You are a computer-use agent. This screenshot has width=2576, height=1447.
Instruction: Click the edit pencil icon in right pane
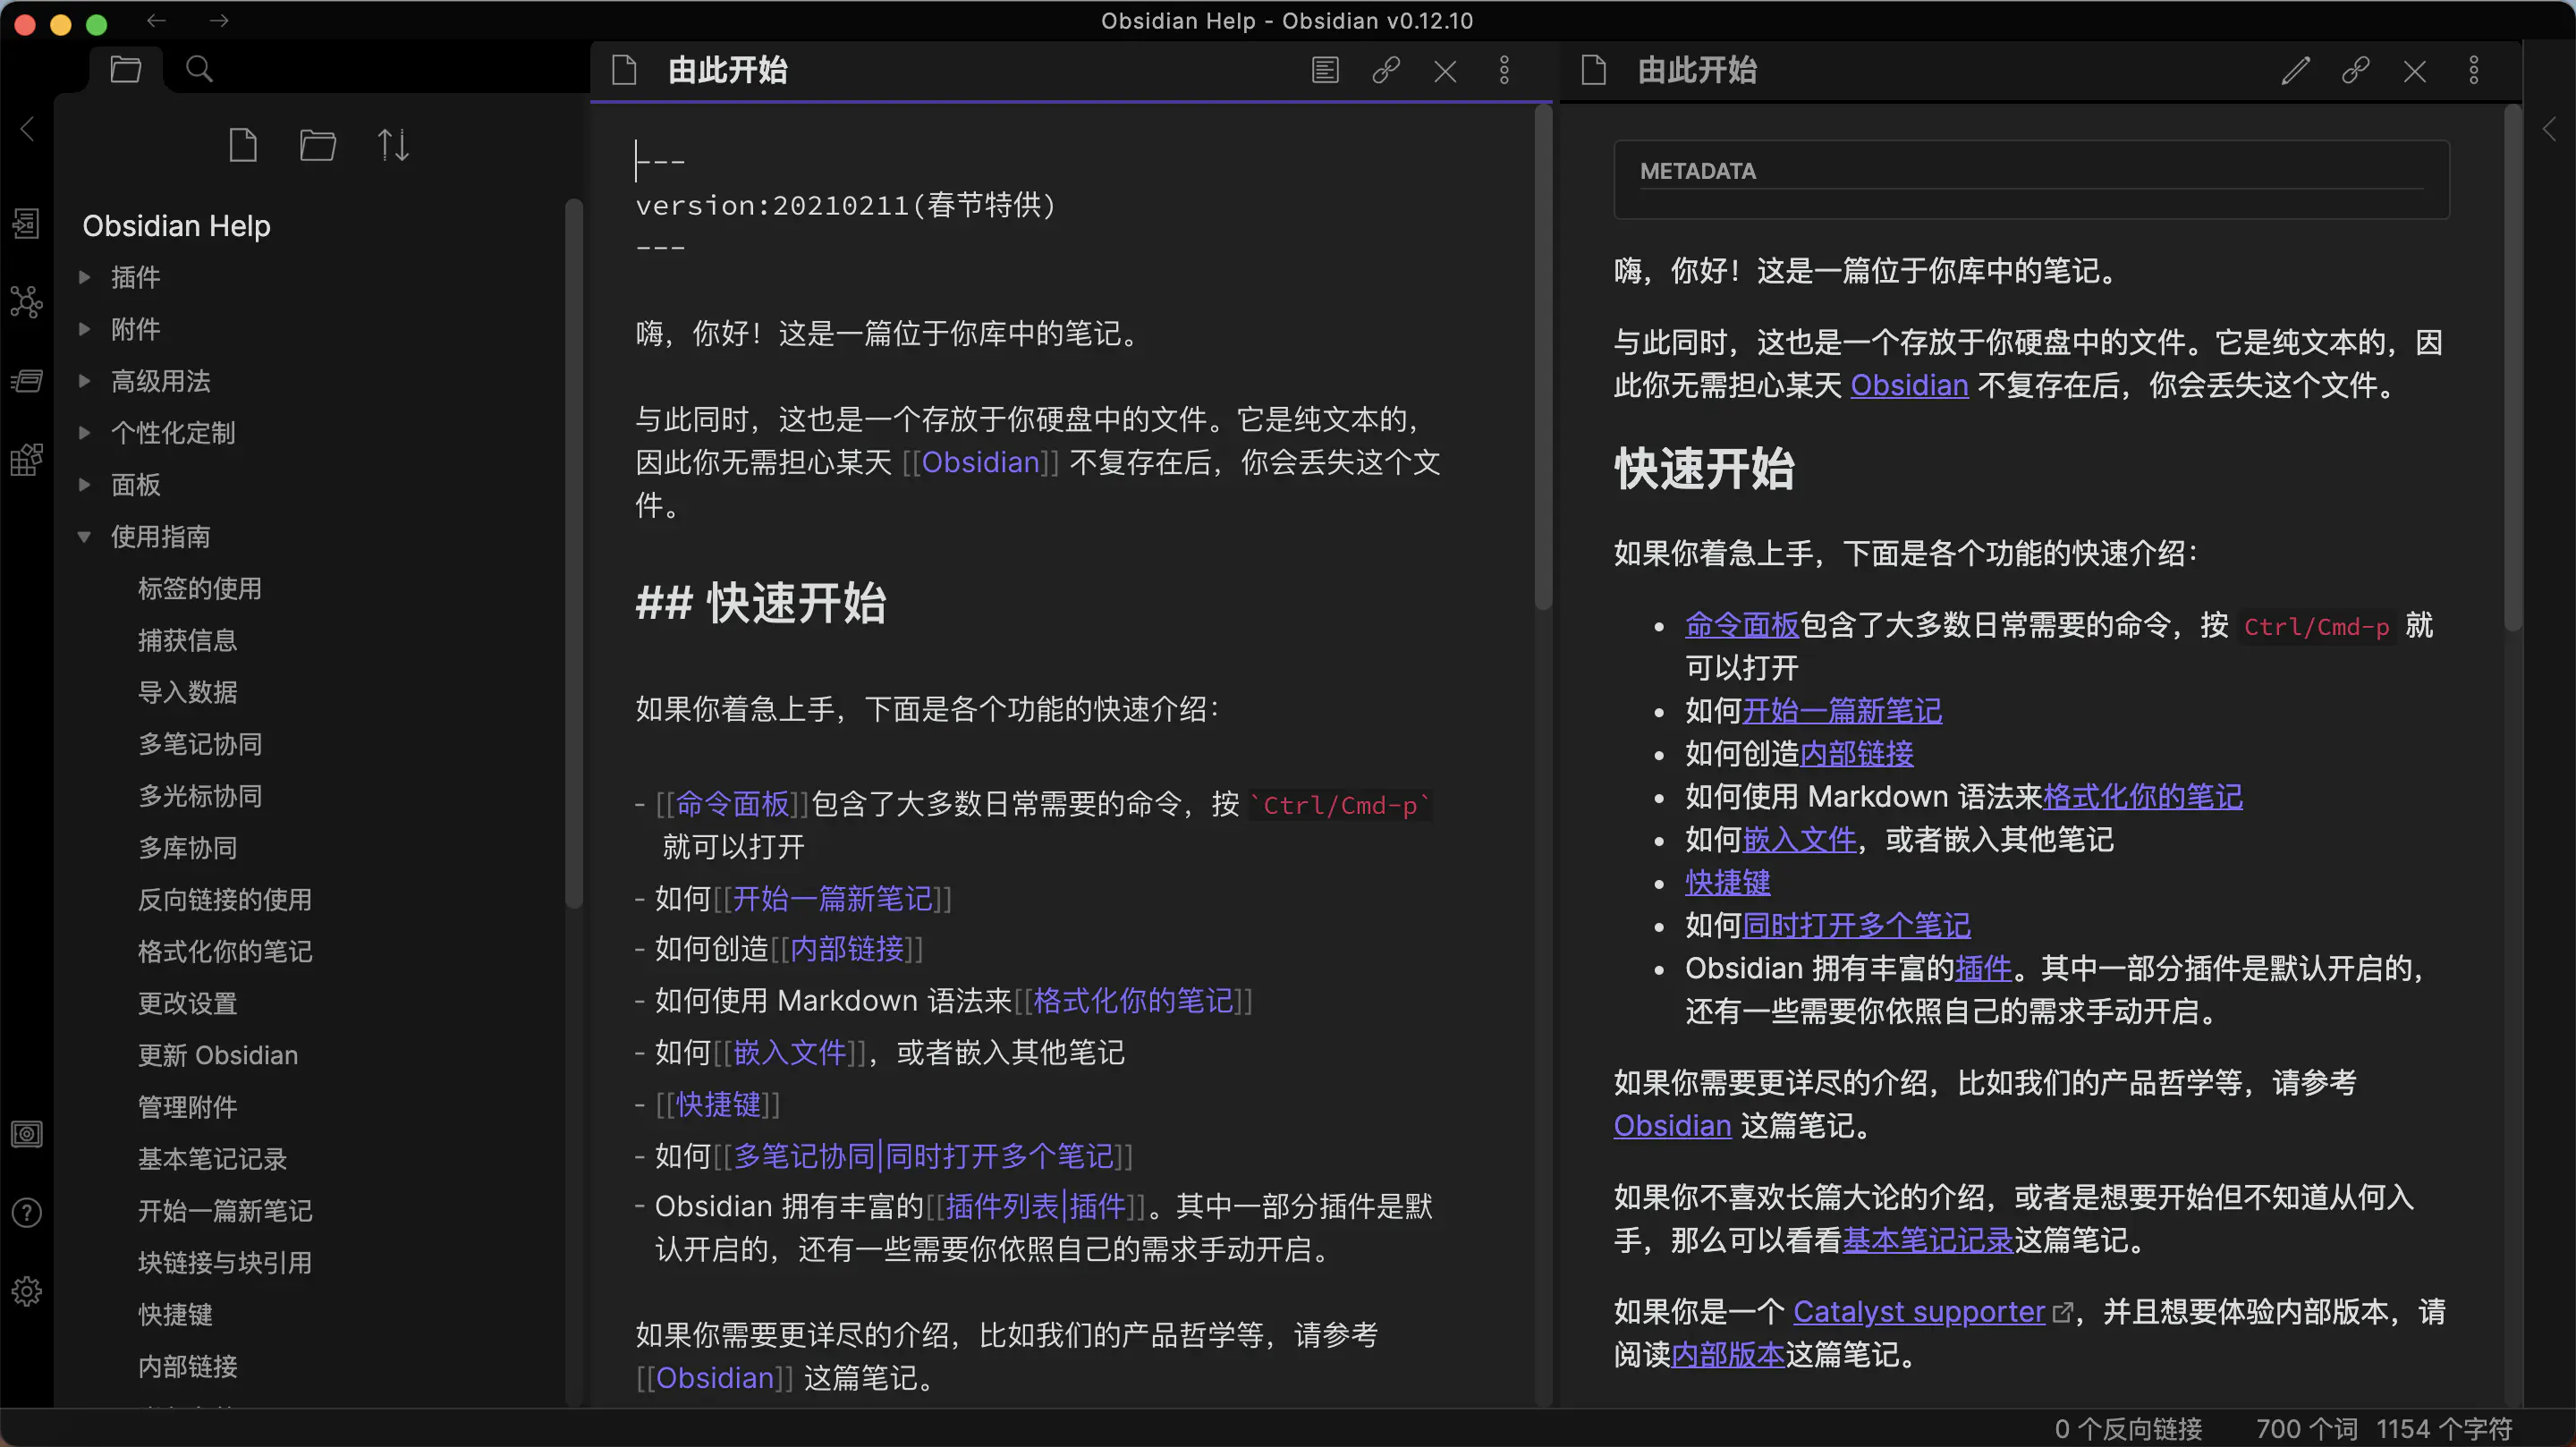pos(2294,69)
